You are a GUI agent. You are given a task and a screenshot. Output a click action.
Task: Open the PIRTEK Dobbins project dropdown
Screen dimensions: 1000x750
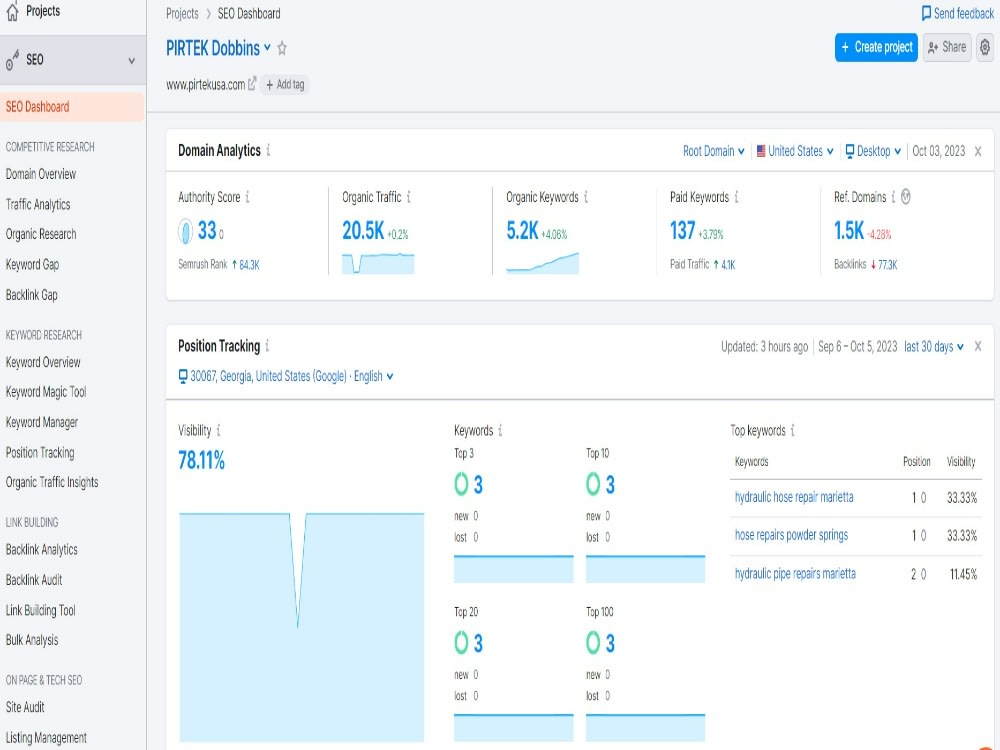point(267,47)
